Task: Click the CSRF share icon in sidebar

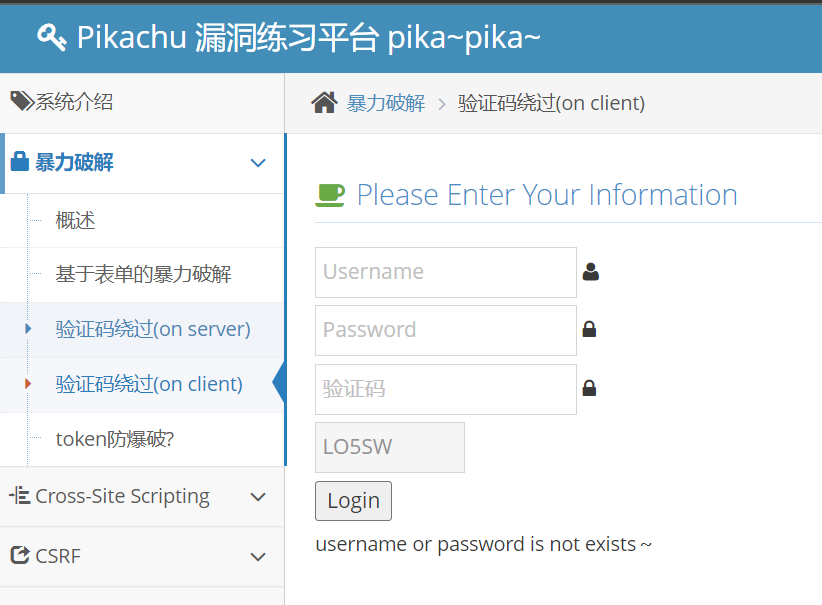Action: pyautogui.click(x=19, y=555)
